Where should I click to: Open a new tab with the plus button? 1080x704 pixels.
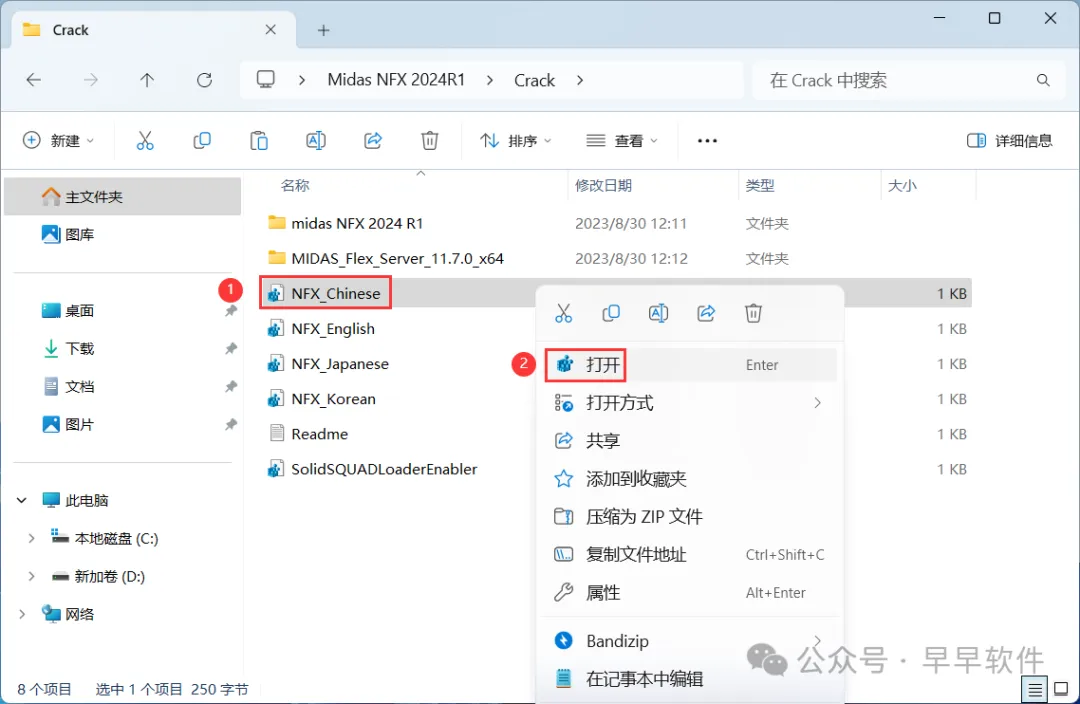(x=324, y=30)
